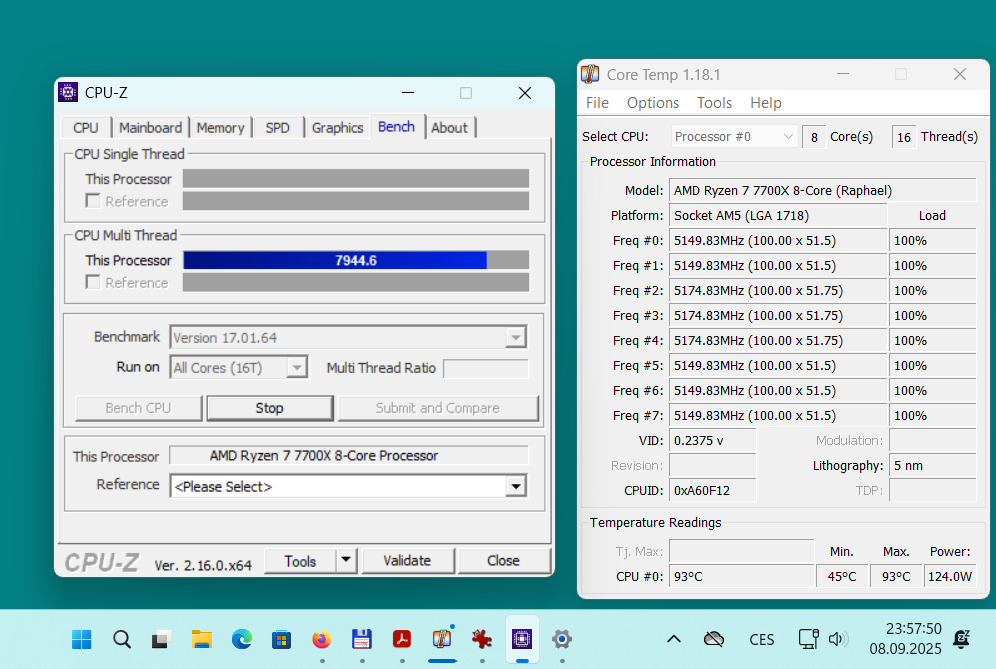The image size is (996, 669).
Task: Click the Bench CPU button
Action: (x=138, y=408)
